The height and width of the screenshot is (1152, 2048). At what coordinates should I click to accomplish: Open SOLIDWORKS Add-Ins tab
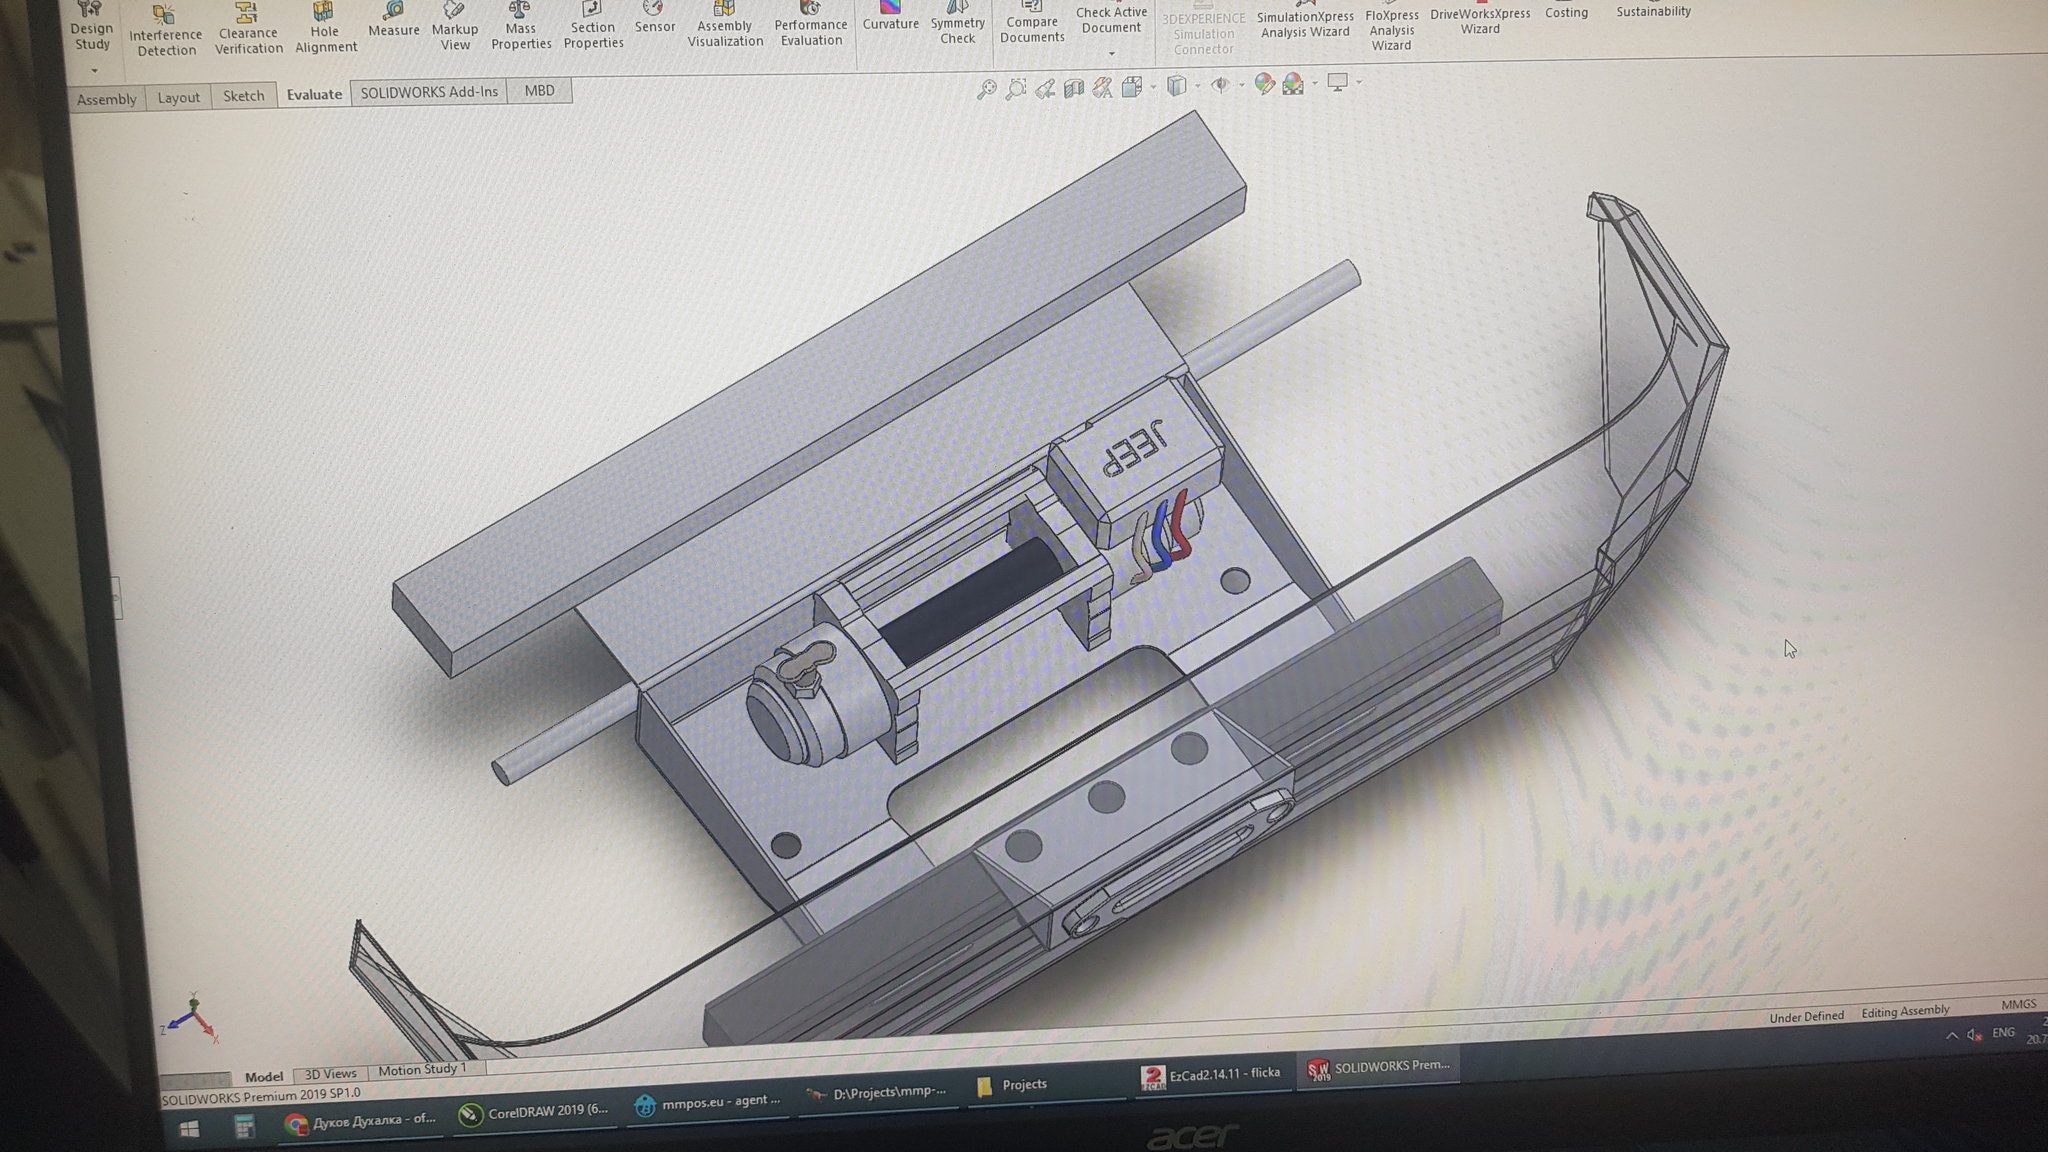pyautogui.click(x=428, y=92)
